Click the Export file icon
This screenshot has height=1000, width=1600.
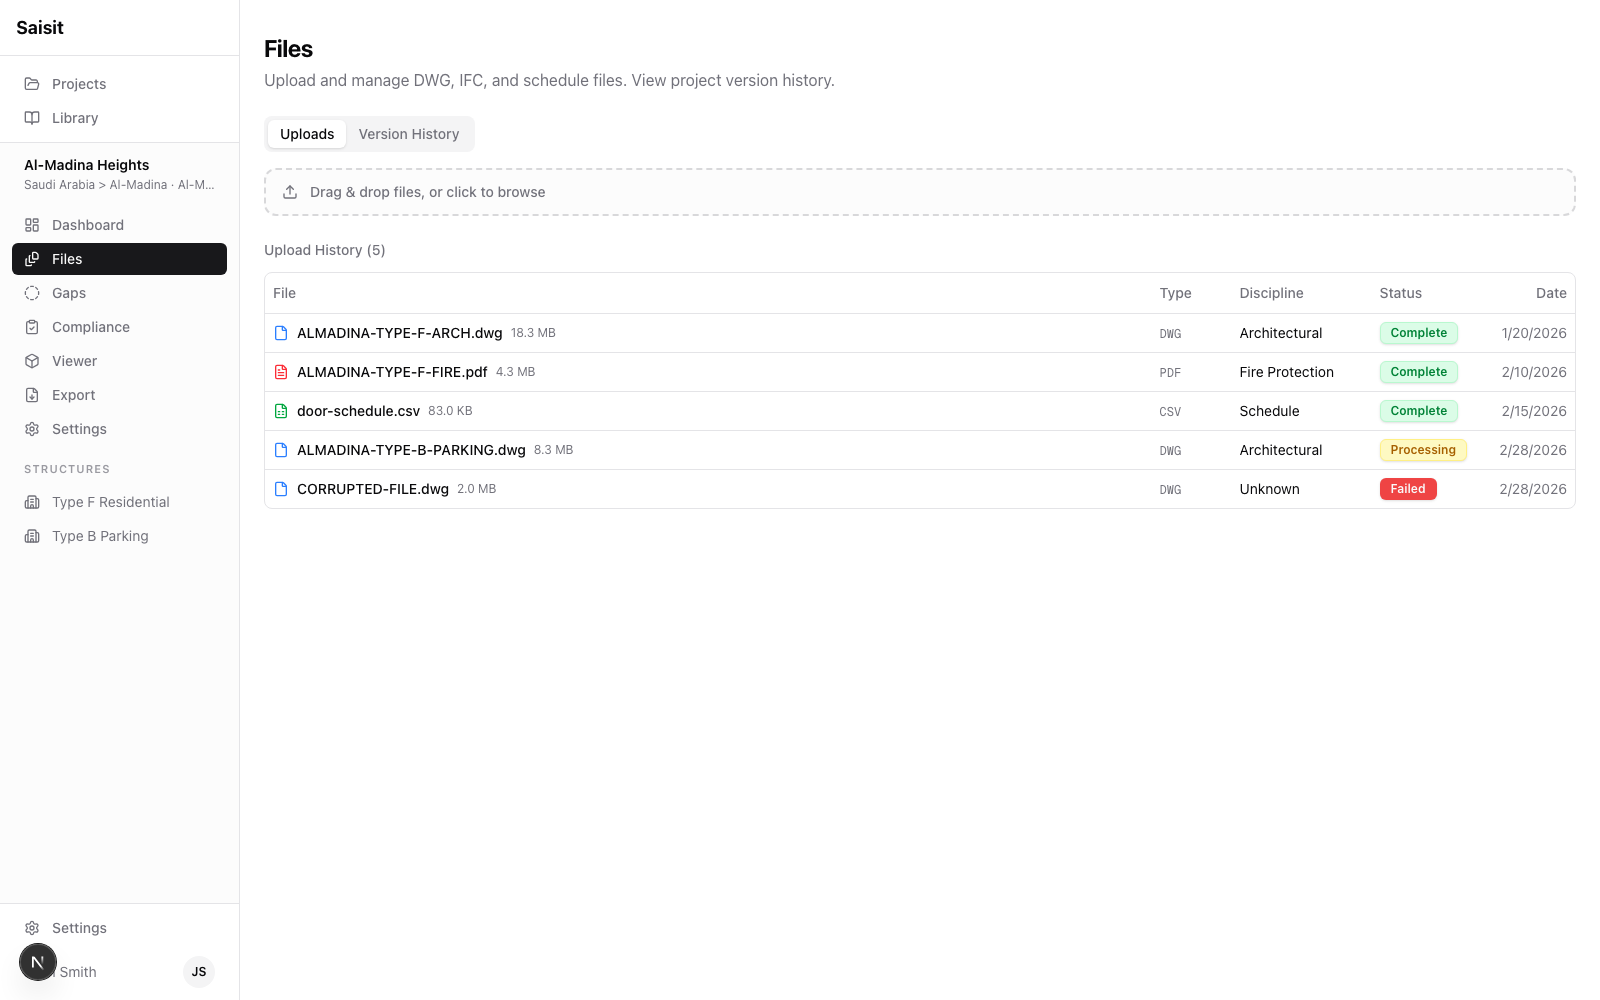click(32, 395)
